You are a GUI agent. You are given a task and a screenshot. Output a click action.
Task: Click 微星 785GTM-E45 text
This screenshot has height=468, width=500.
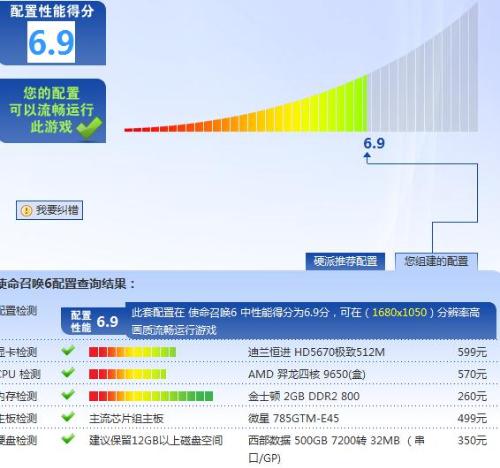[x=293, y=418]
